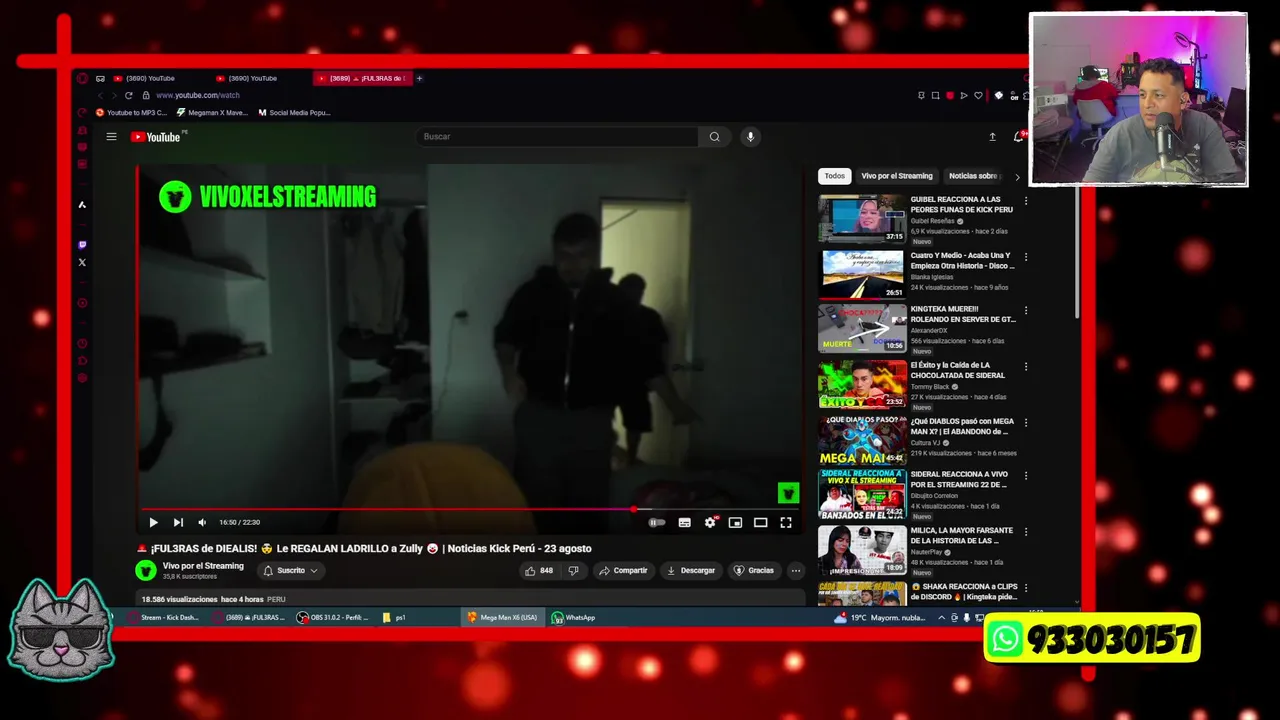Play the paused YouTube video
Viewport: 1280px width, 720px height.
[x=153, y=522]
